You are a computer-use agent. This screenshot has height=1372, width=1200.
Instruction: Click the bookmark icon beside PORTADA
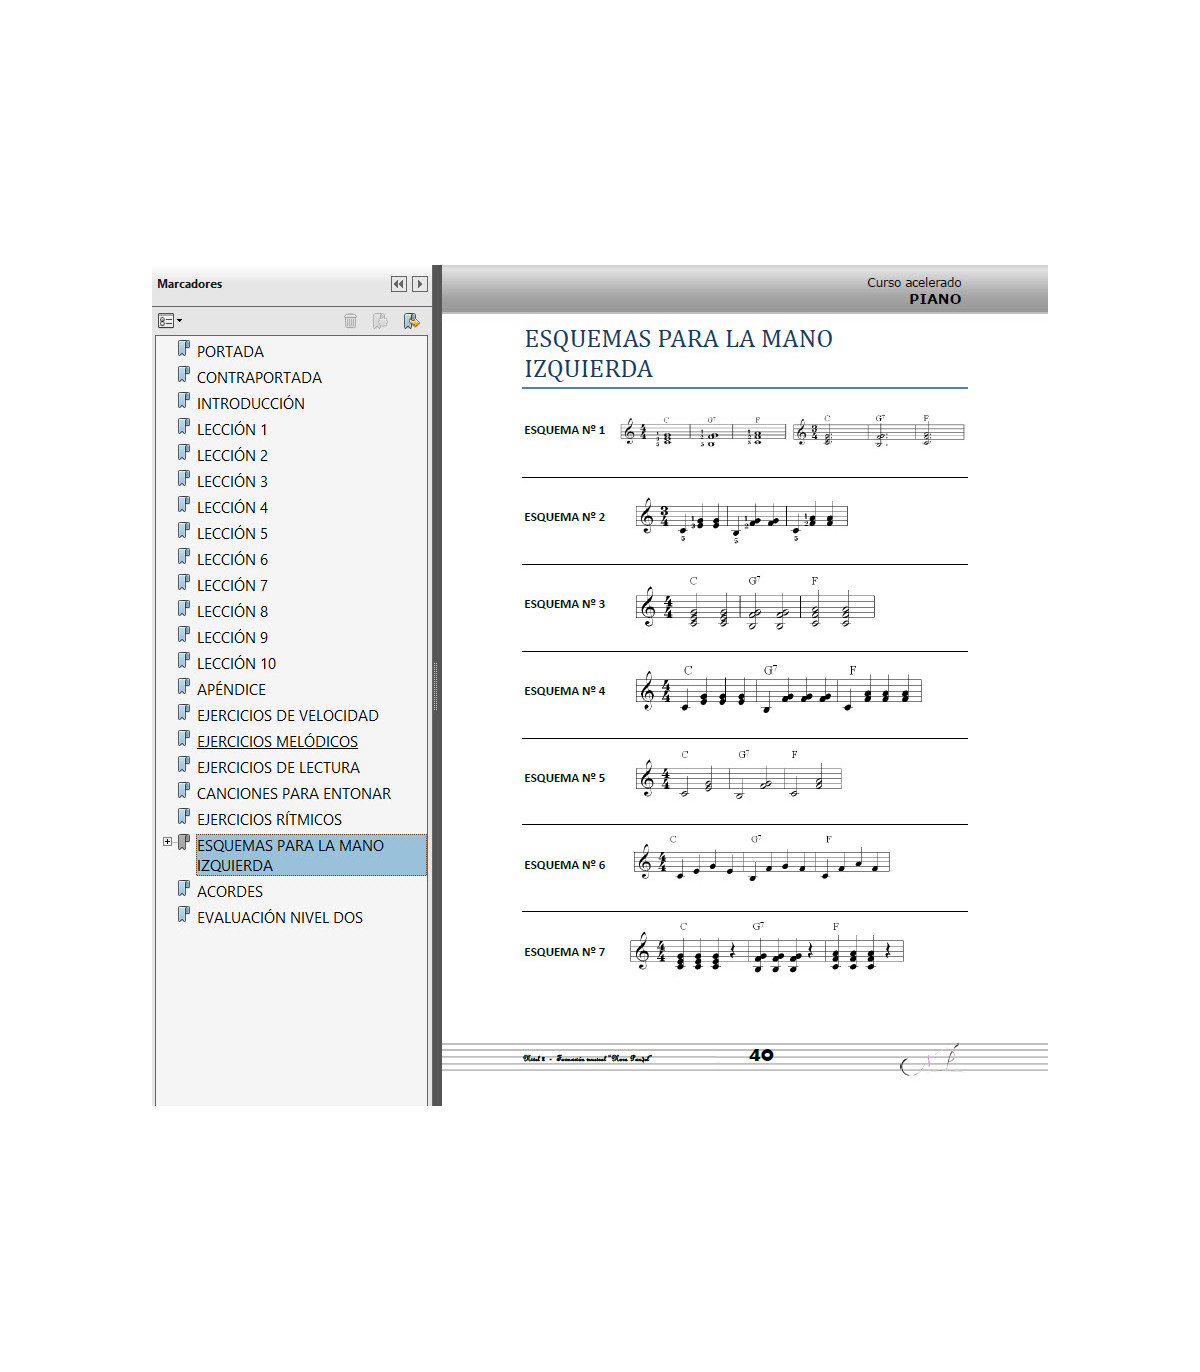184,349
